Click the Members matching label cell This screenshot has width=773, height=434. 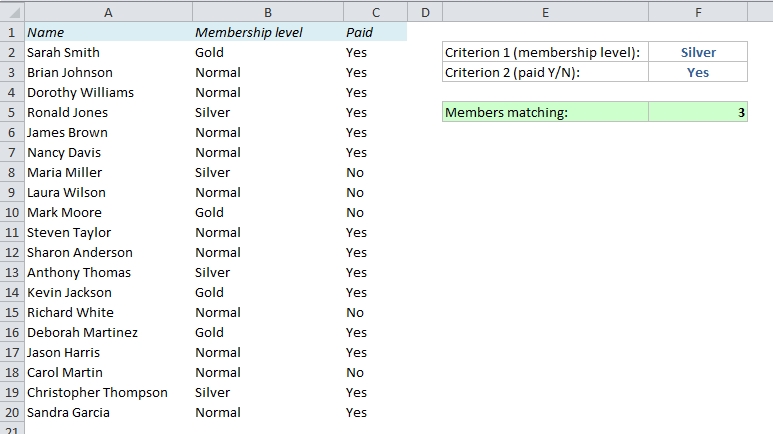pyautogui.click(x=545, y=112)
